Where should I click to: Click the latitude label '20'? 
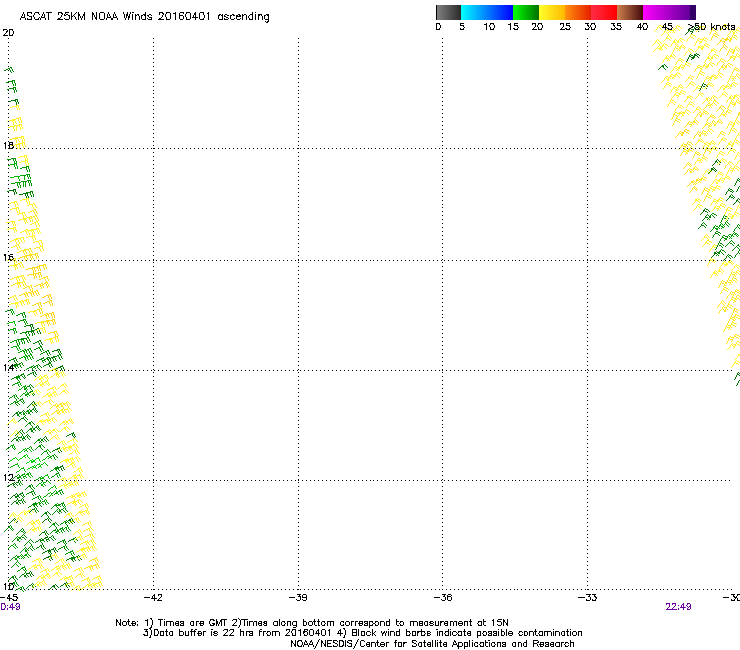click(x=8, y=33)
